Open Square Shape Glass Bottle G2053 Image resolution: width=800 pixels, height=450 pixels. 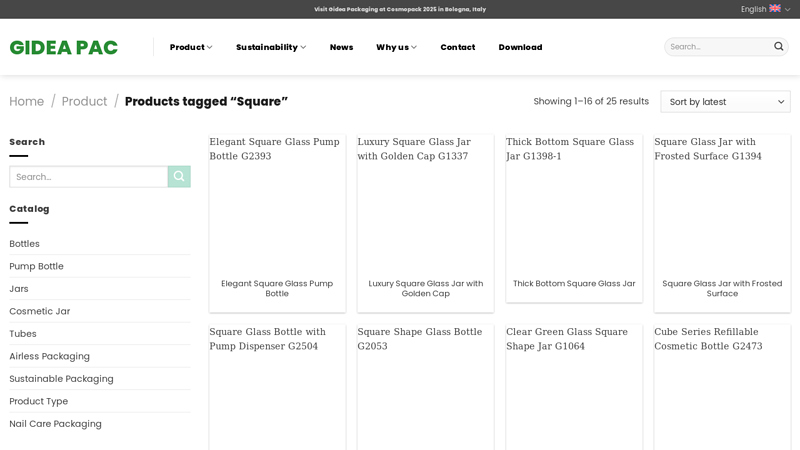(x=426, y=388)
